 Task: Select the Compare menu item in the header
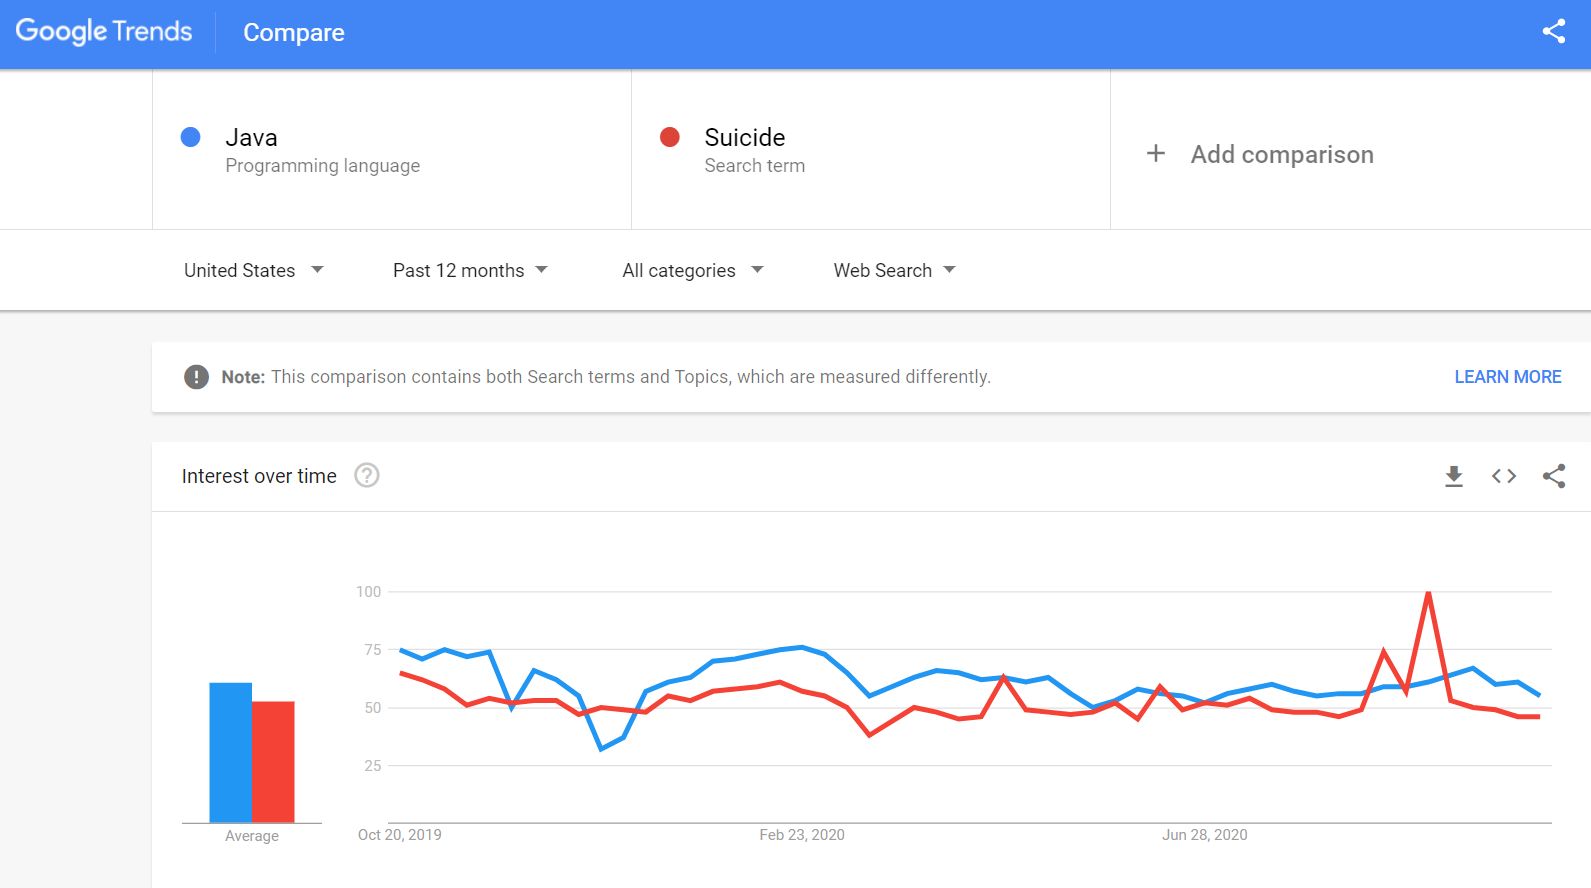tap(293, 33)
